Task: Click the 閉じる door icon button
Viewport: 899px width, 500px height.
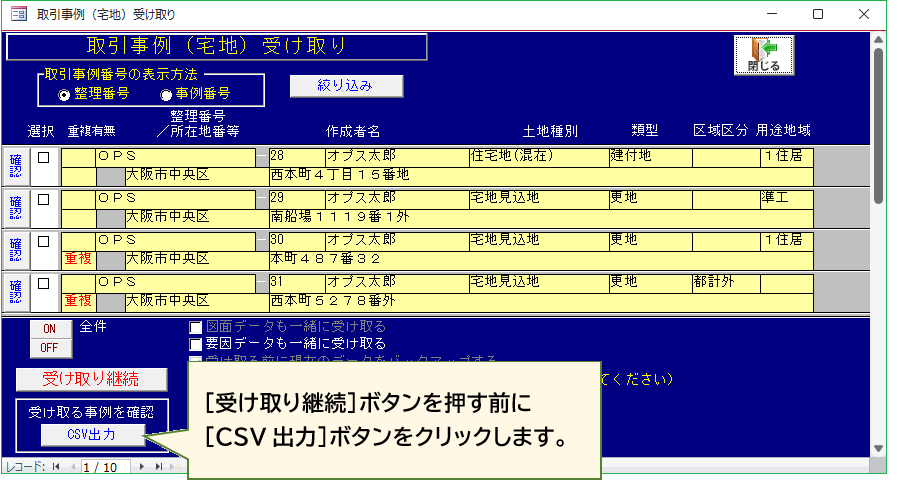Action: tap(764, 55)
